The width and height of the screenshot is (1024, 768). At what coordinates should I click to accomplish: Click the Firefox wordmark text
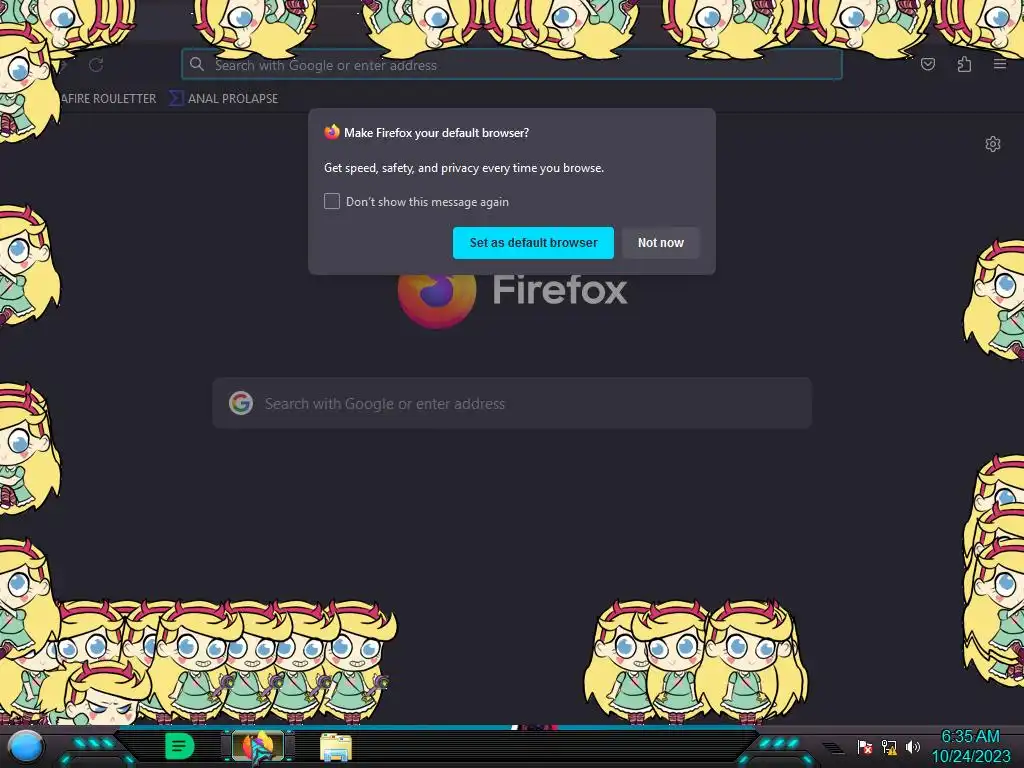[x=560, y=290]
